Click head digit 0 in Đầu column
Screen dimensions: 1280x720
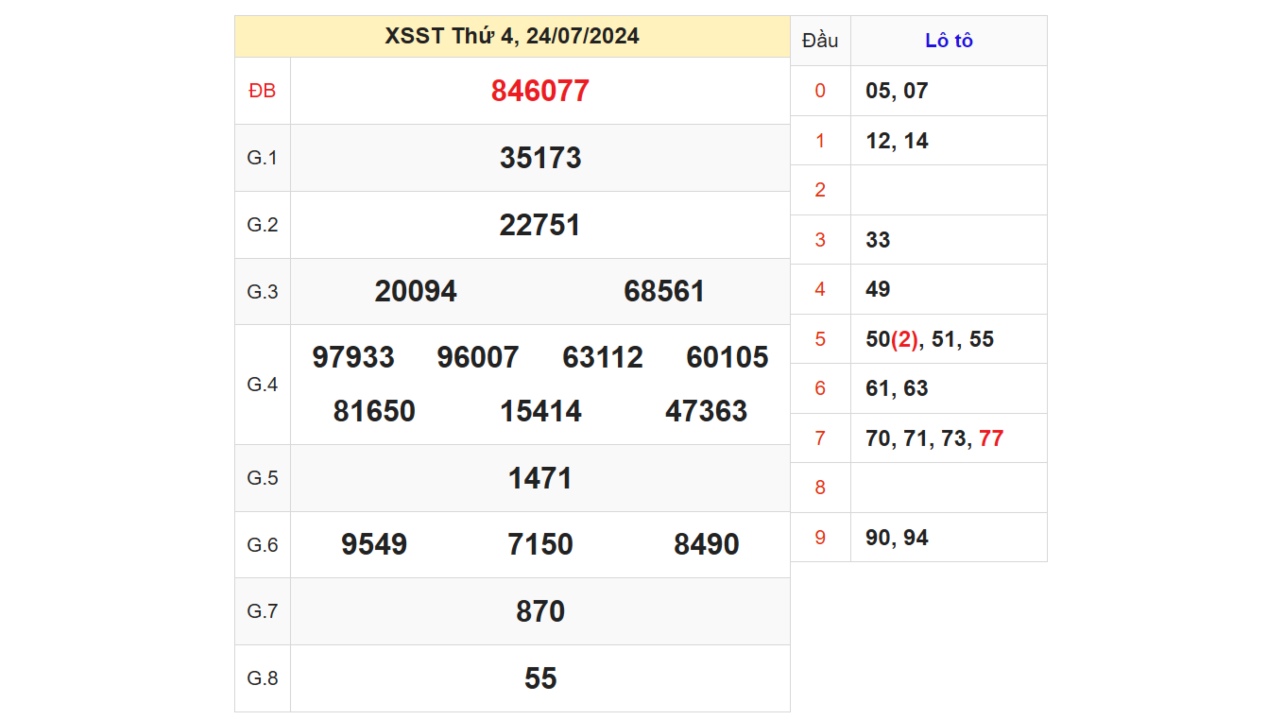820,91
